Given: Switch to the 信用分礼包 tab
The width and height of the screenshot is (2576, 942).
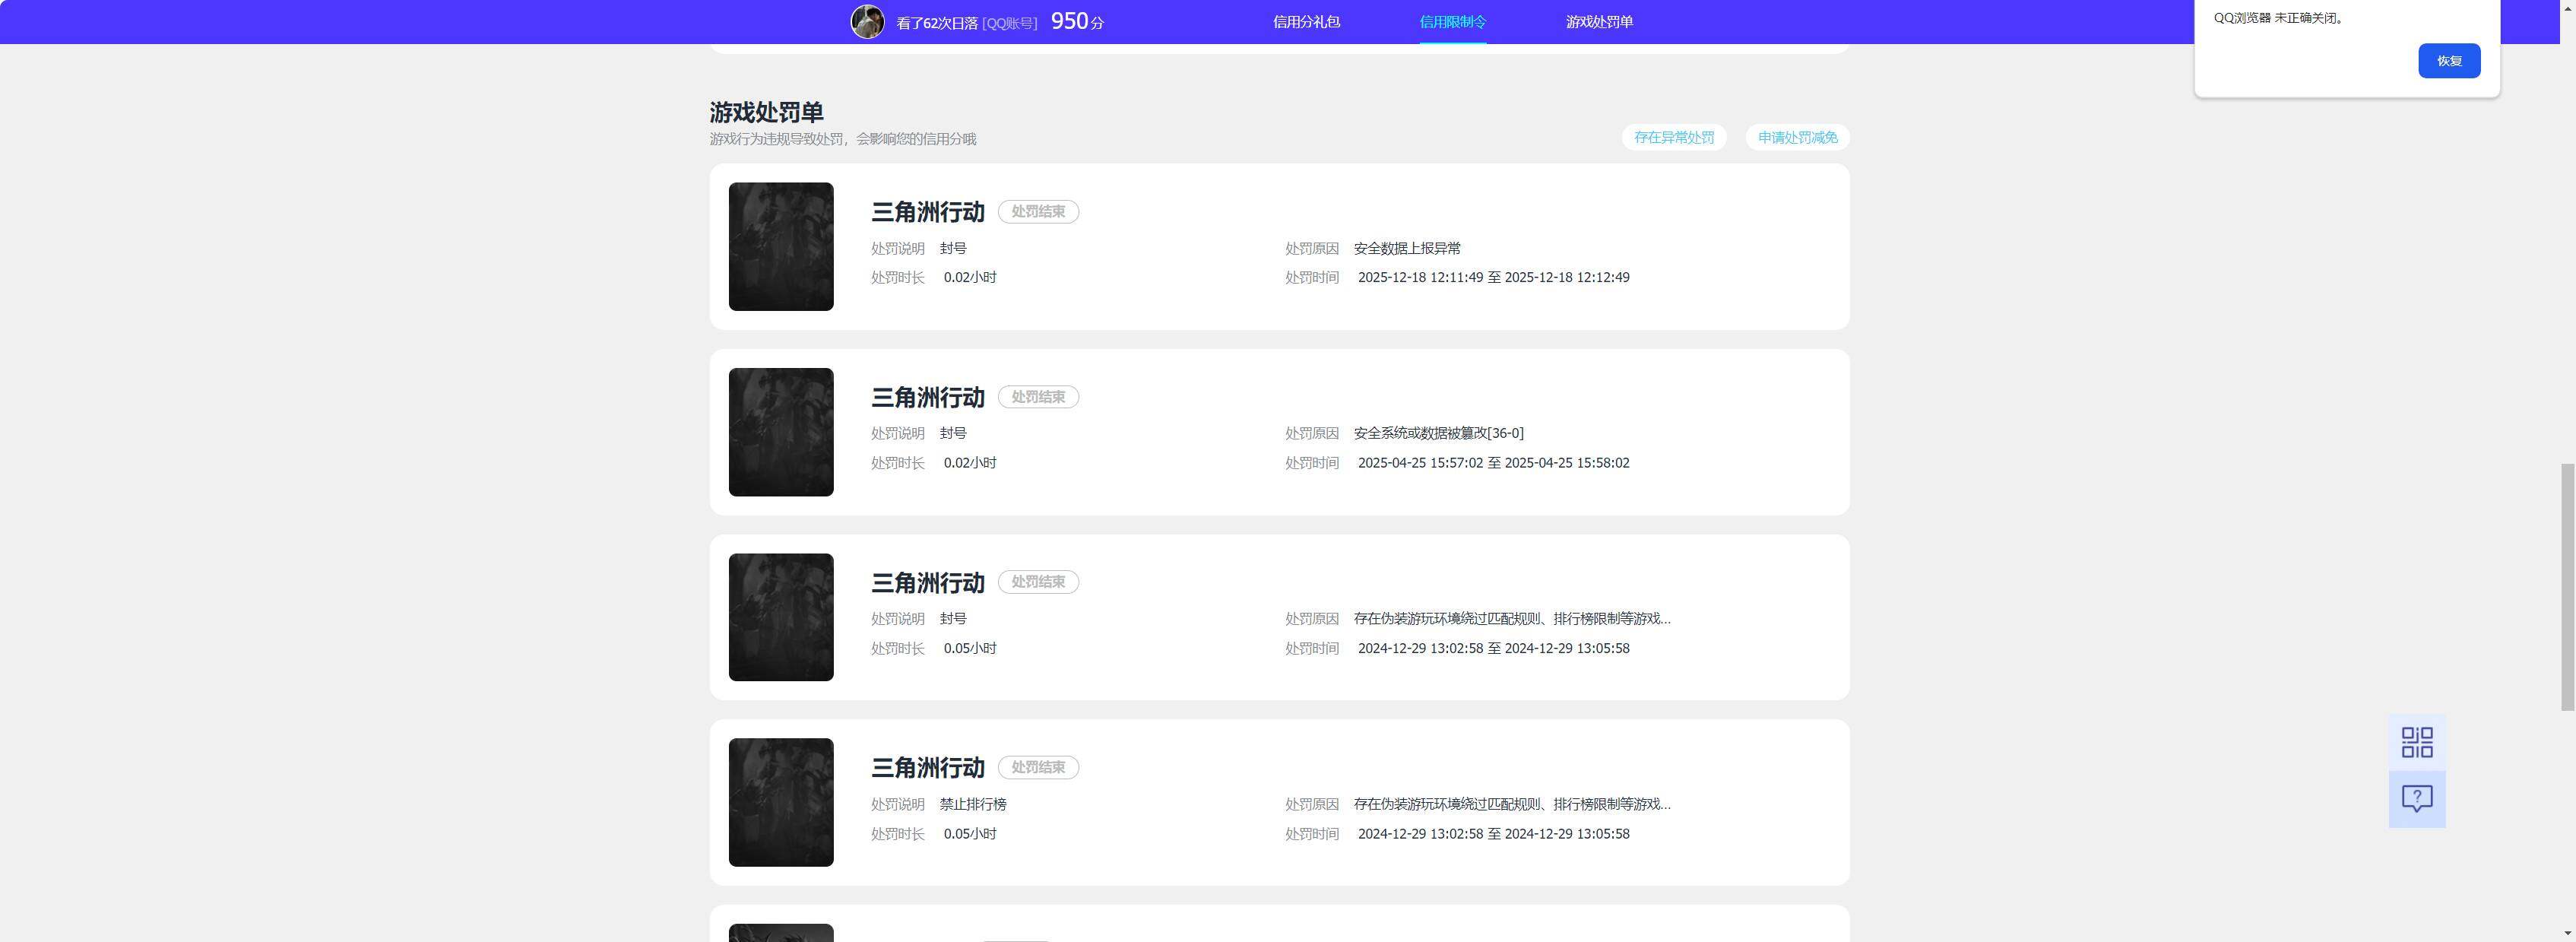Looking at the screenshot, I should 1306,22.
